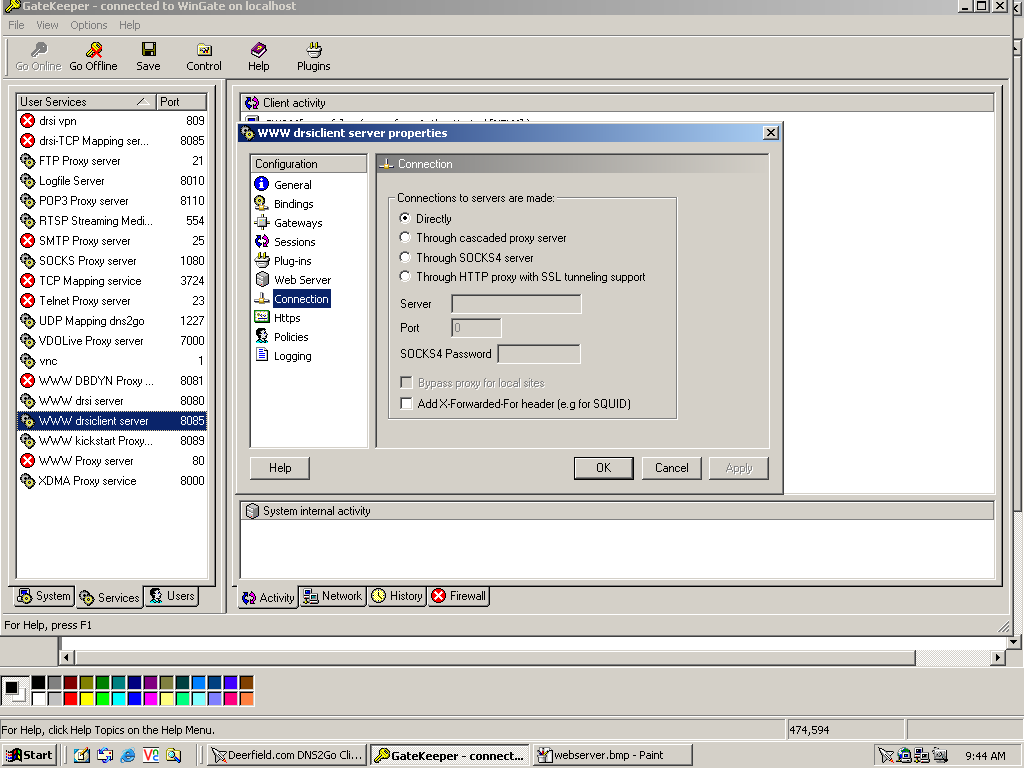Select Through HTTP proxy with SSL tunneling
Image resolution: width=1024 pixels, height=768 pixels.
(x=405, y=276)
